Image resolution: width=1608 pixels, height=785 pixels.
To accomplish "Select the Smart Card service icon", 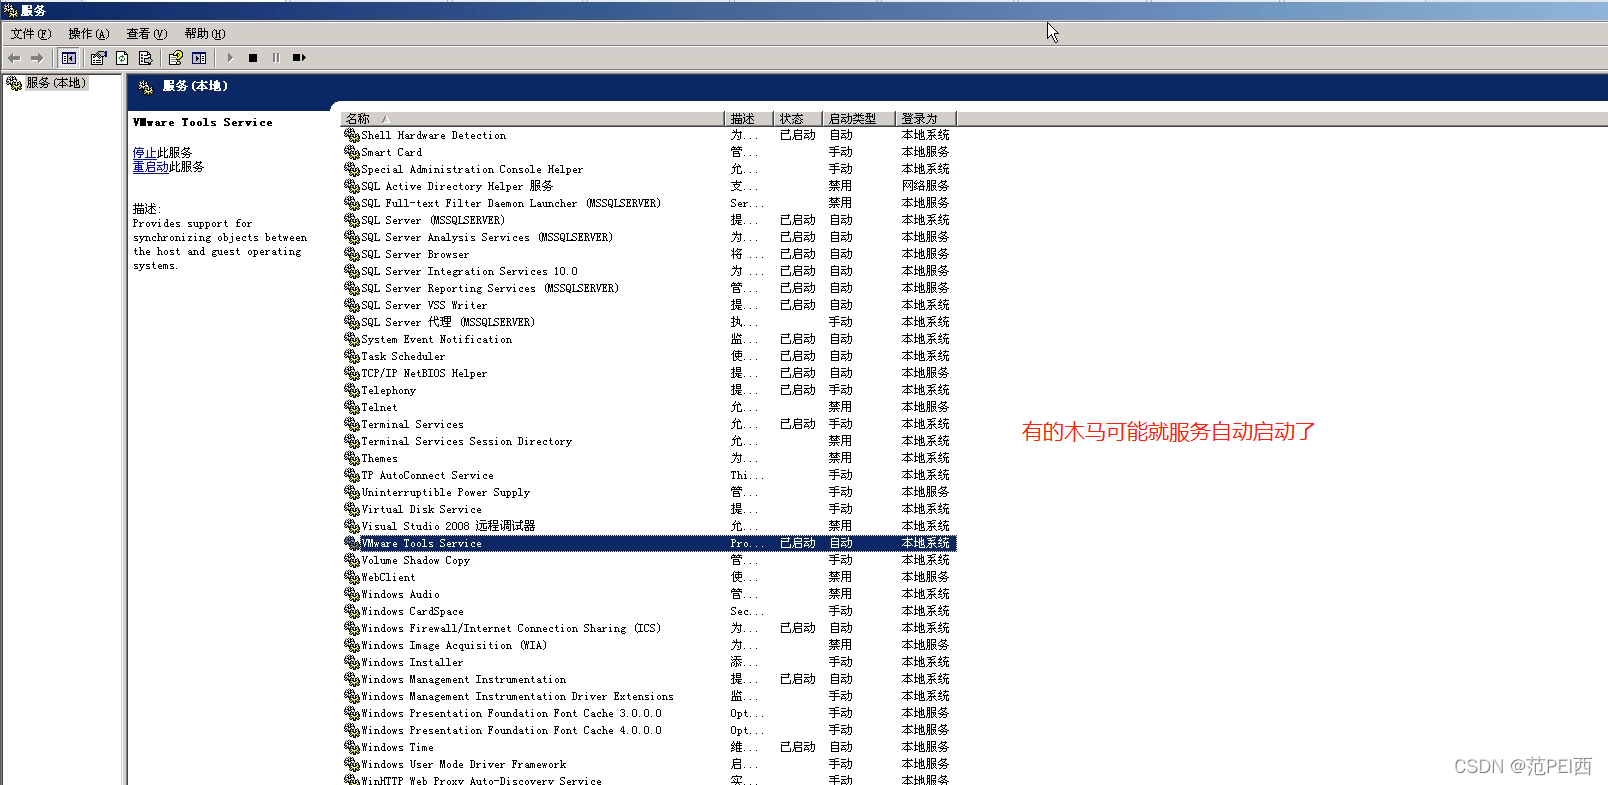I will 352,152.
